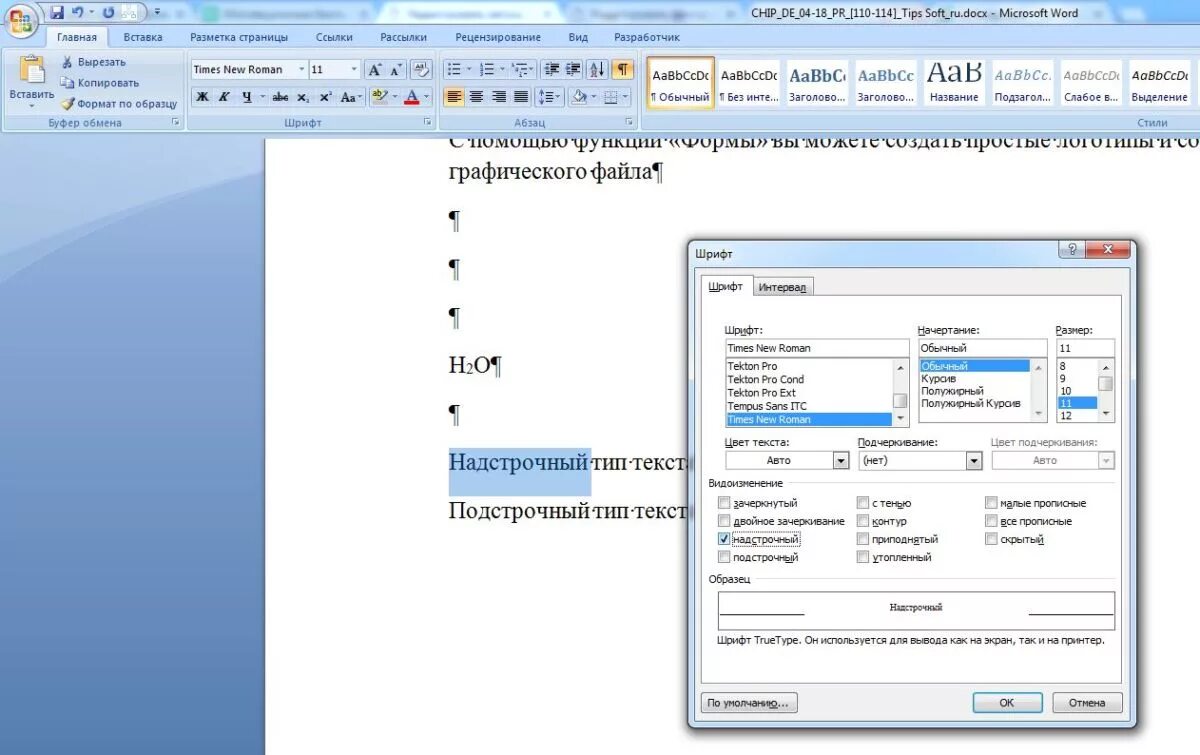Sort the selected text
Viewport: 1200px width, 755px height.
pos(597,70)
